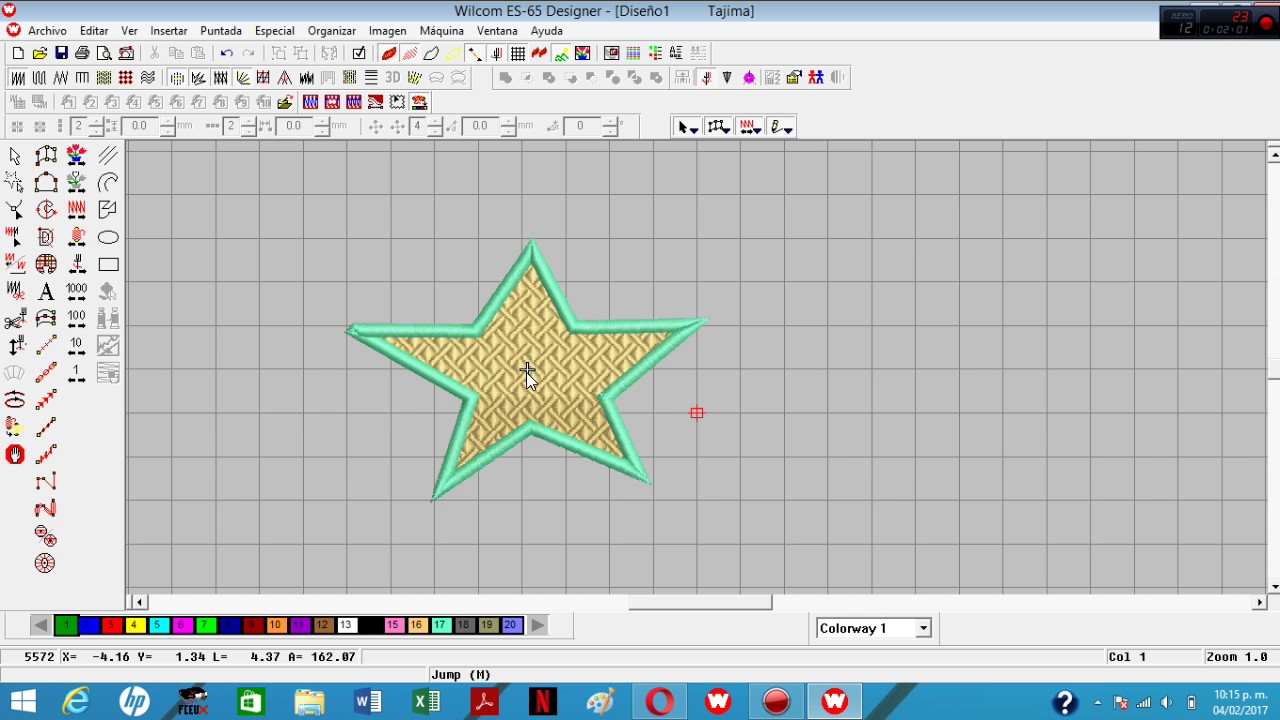The height and width of the screenshot is (720, 1280).
Task: Open the Ayuda menu
Action: tap(547, 31)
